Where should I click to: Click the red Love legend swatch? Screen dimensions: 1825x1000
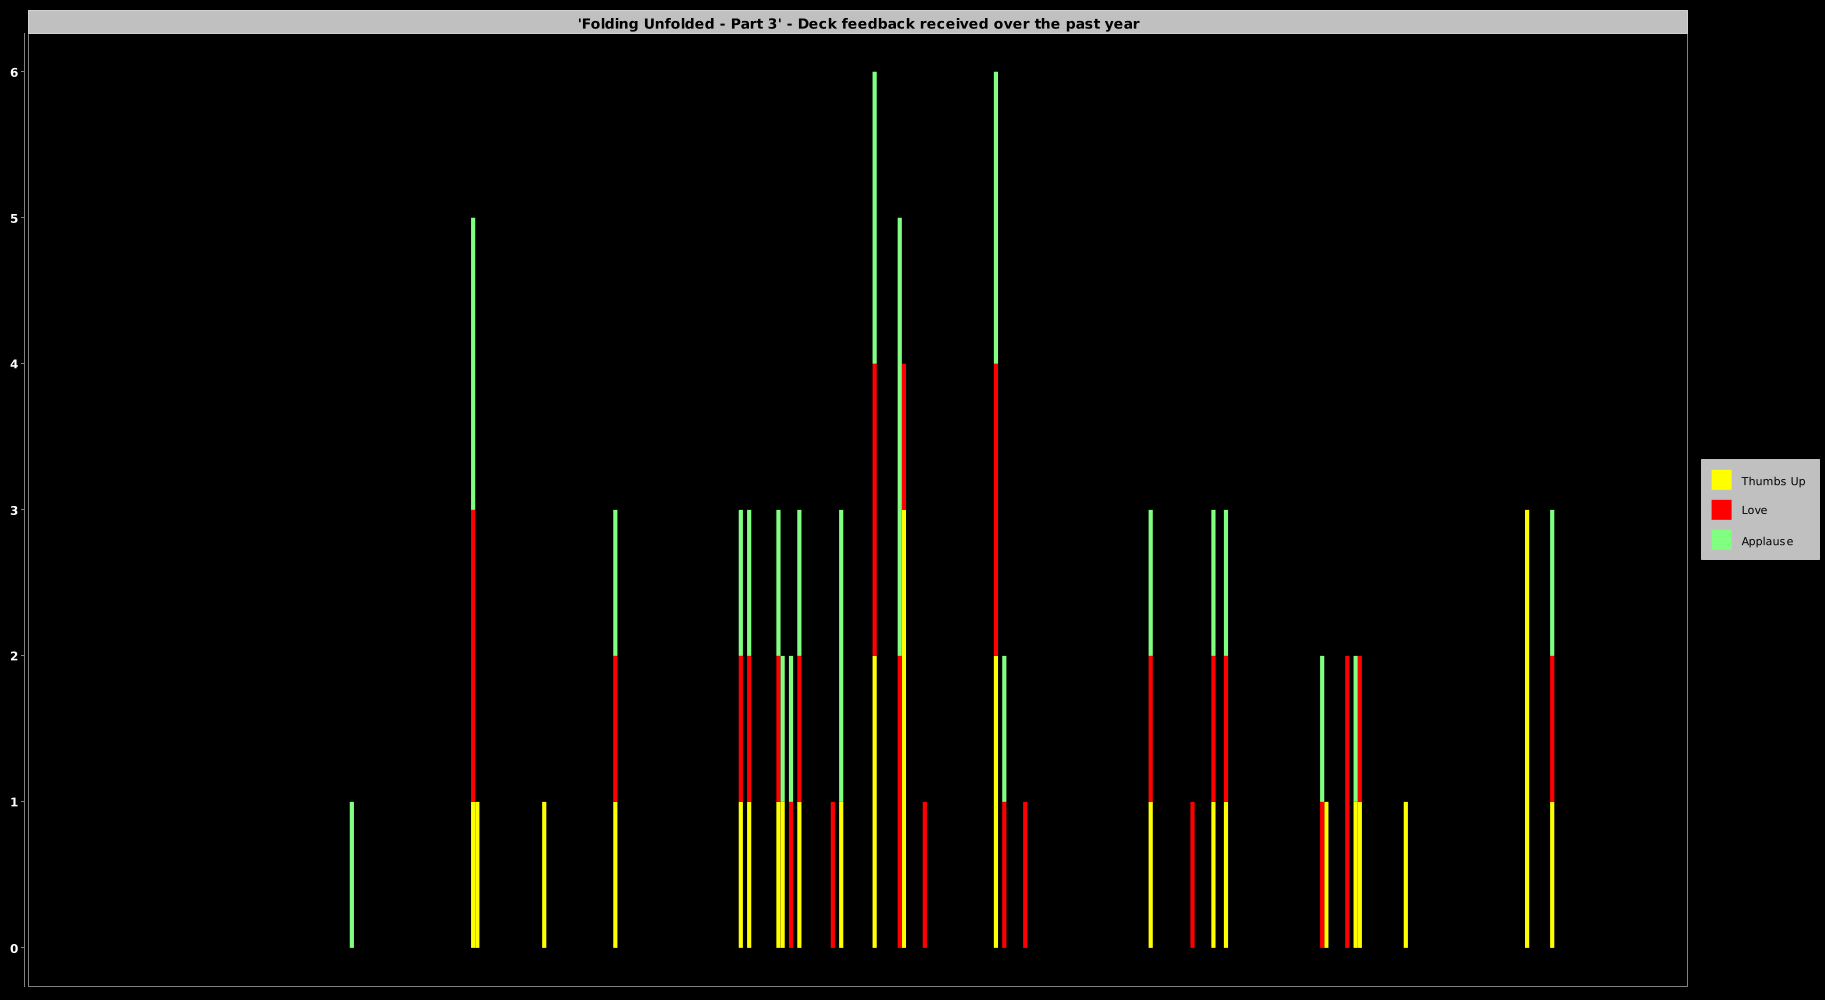tap(1721, 510)
